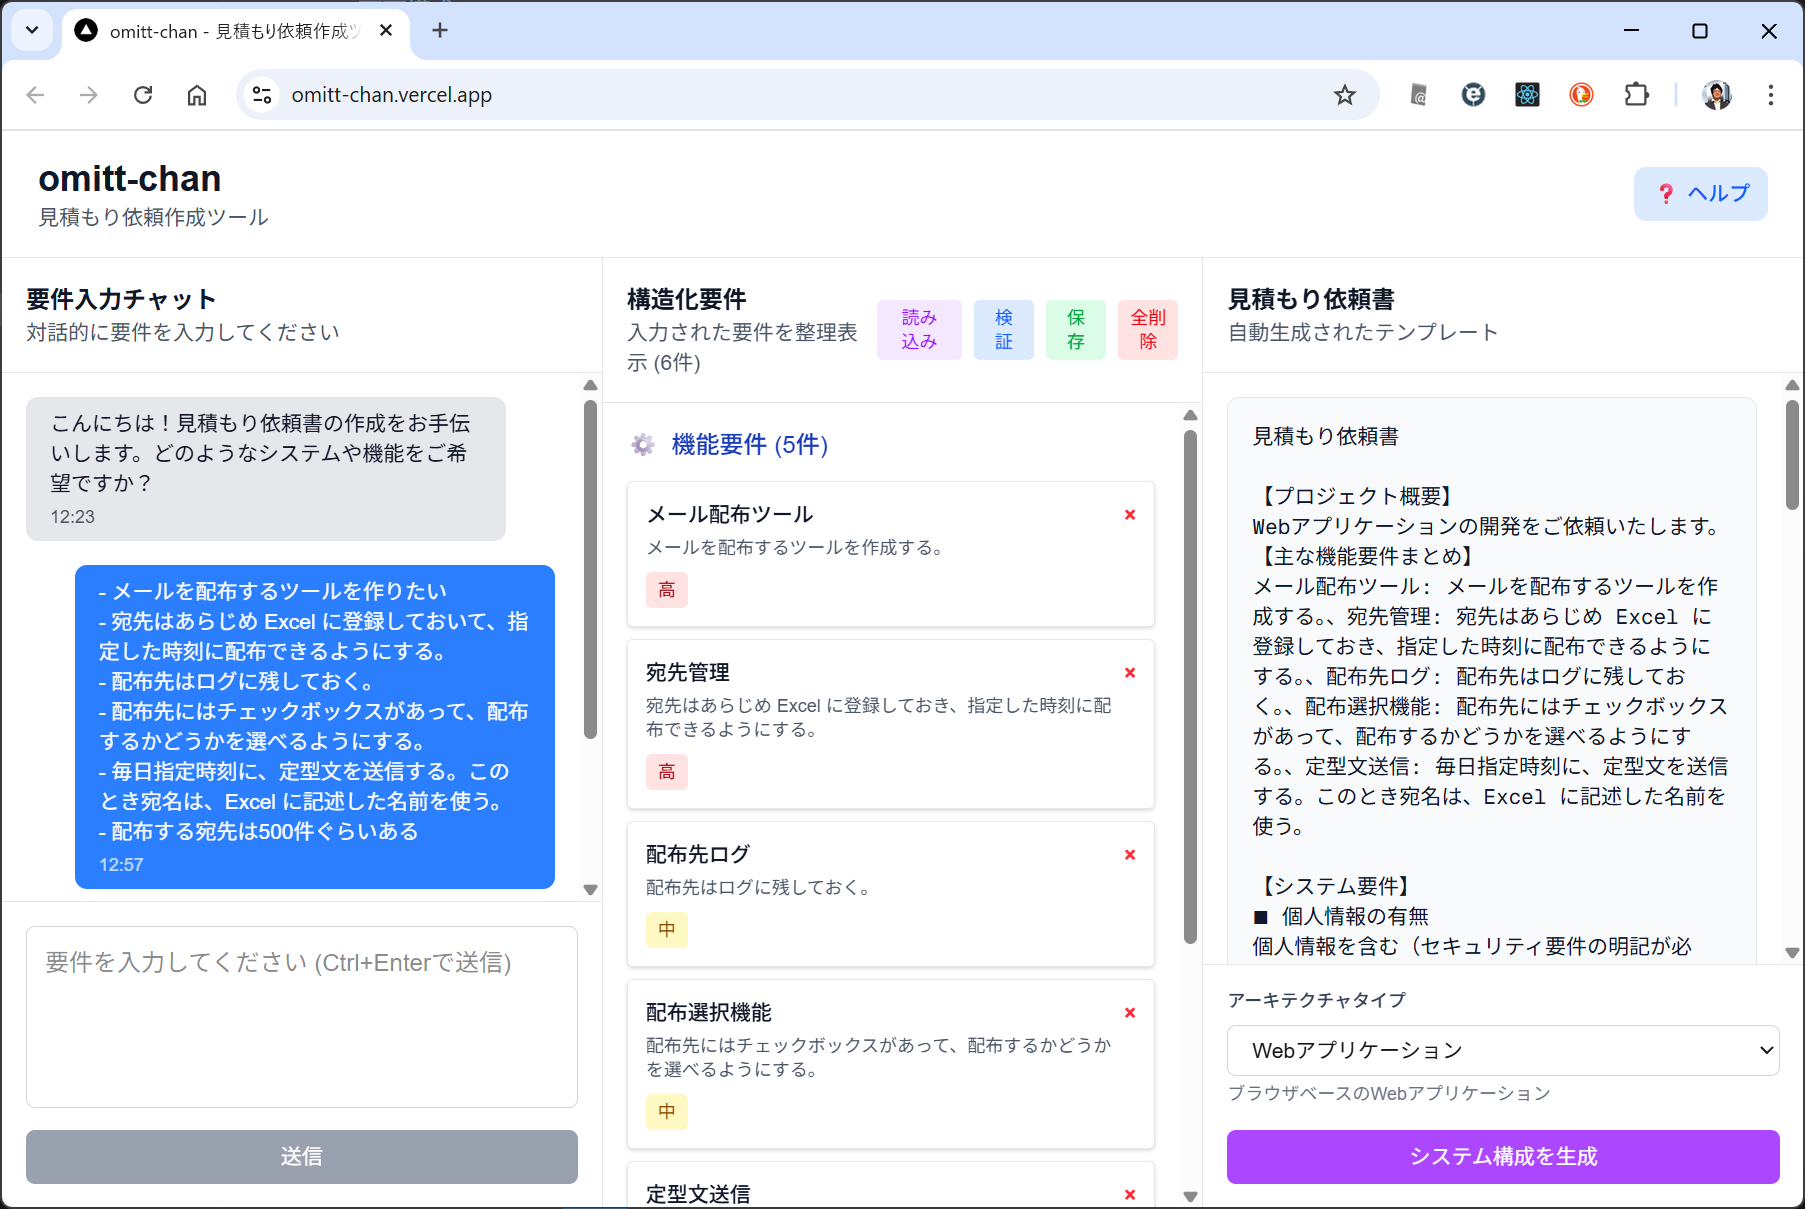The width and height of the screenshot is (1805, 1209).
Task: Focus the 要件を入力してください text area
Action: tap(301, 1016)
